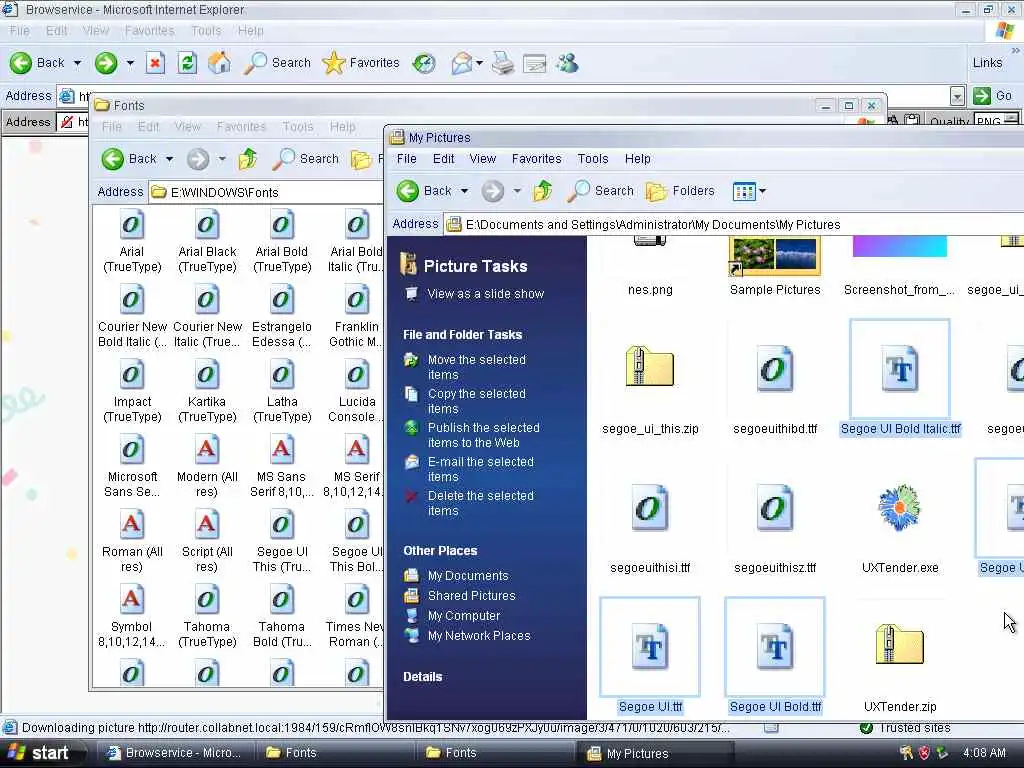The height and width of the screenshot is (768, 1024).
Task: Click the taskbar clock showing 4:08 AM
Action: (x=984, y=753)
